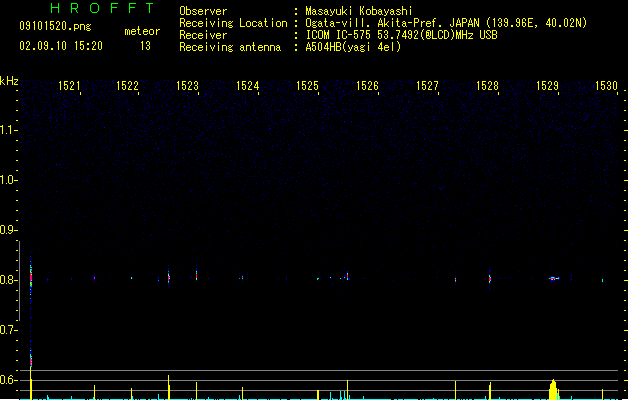The image size is (629, 400).
Task: Click the 1521 time axis label
Action: (x=69, y=86)
